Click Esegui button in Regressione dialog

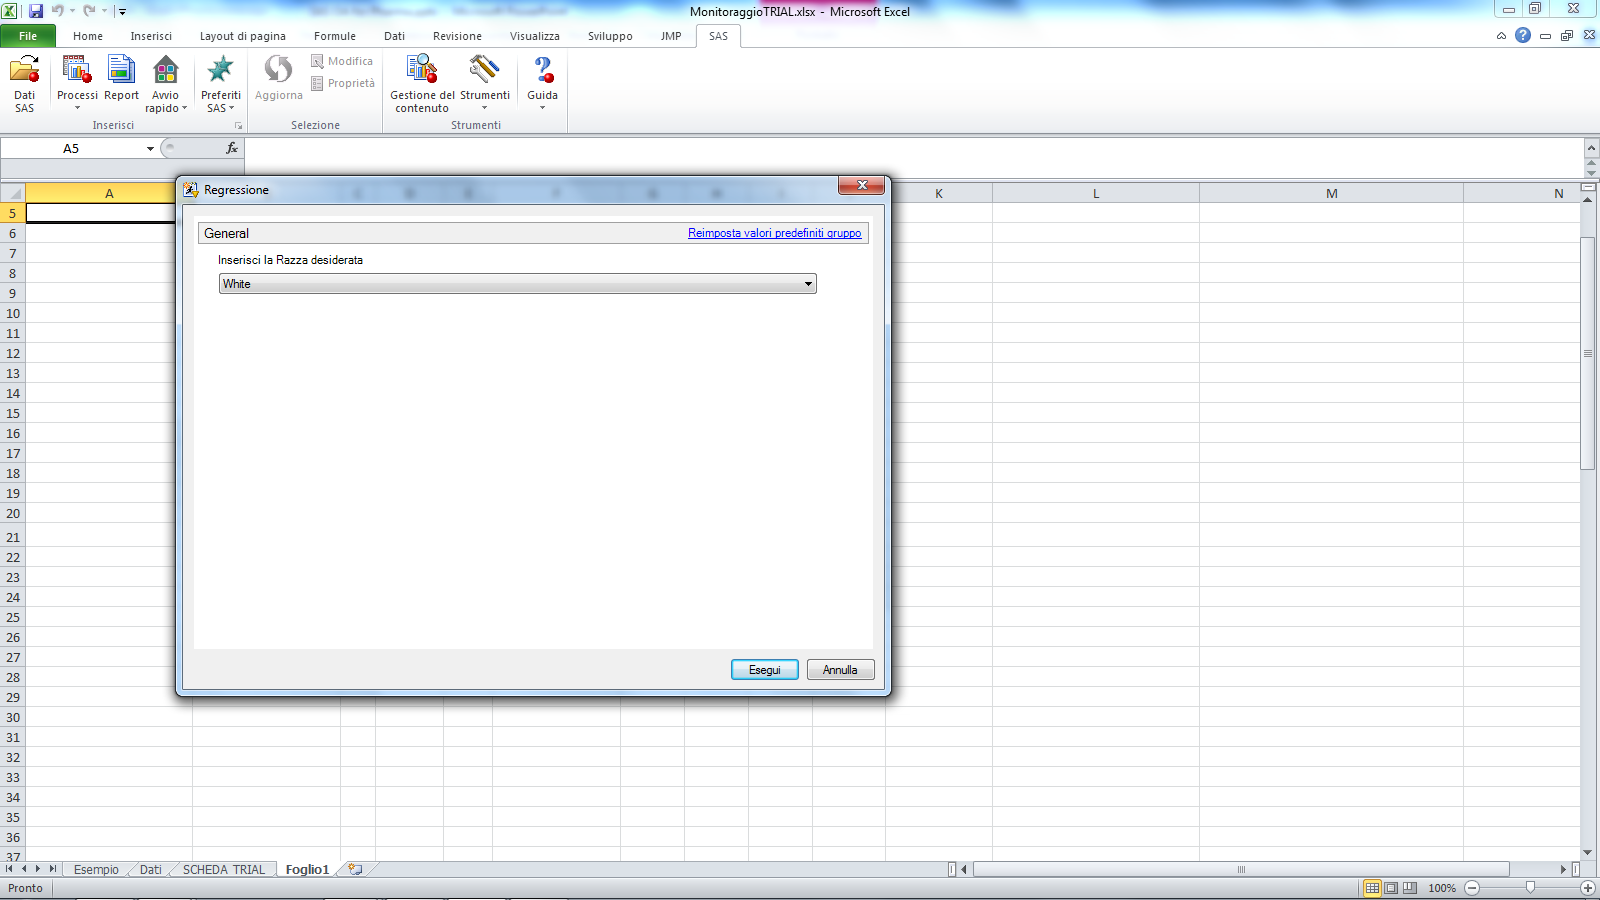pos(765,670)
